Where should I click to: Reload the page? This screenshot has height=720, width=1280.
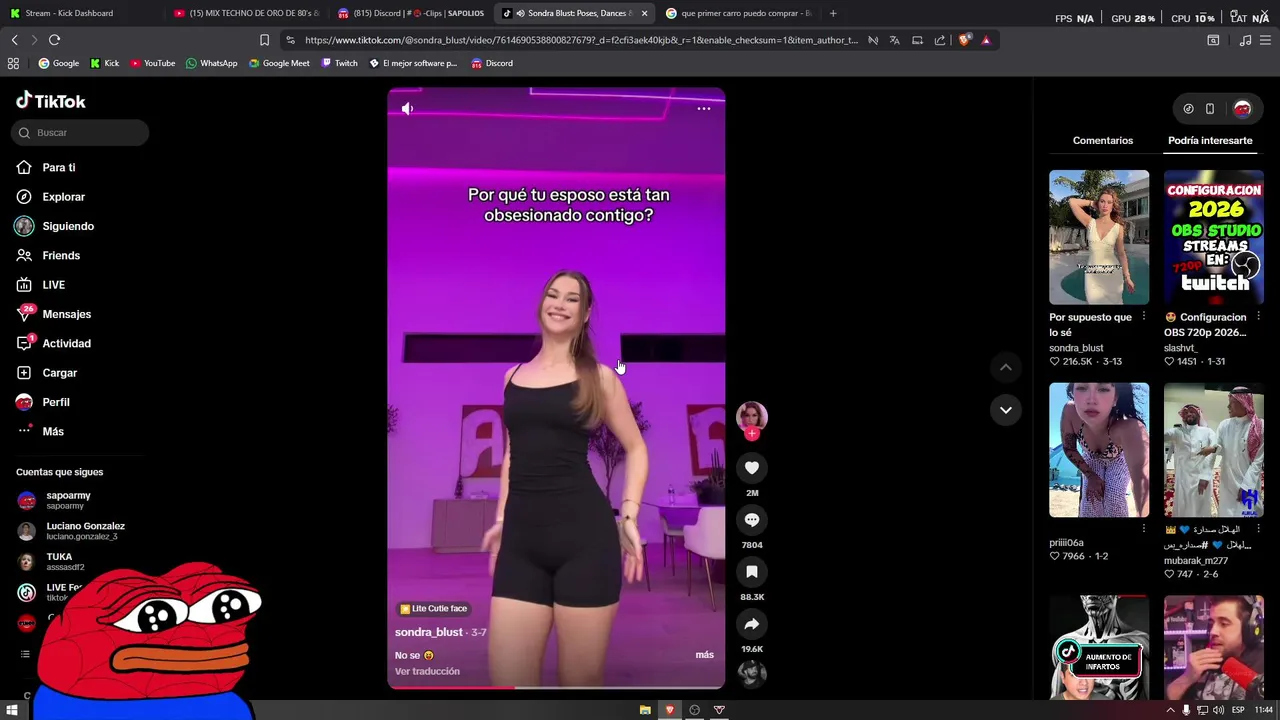[x=54, y=40]
